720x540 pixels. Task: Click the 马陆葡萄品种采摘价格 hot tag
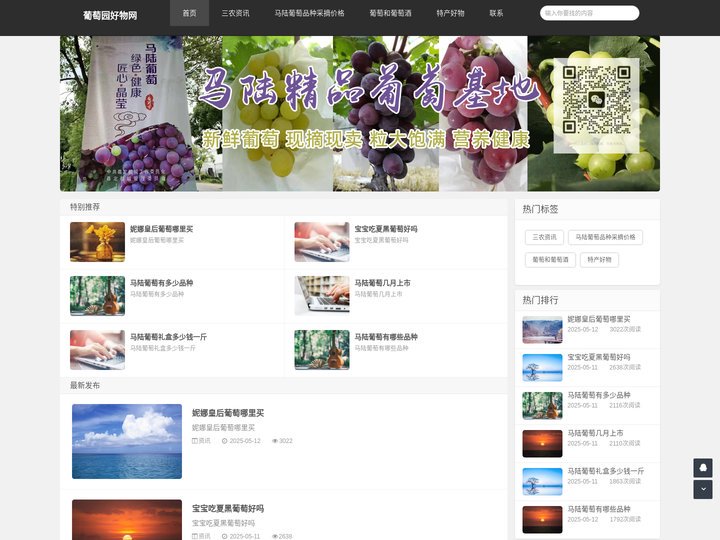pos(606,237)
